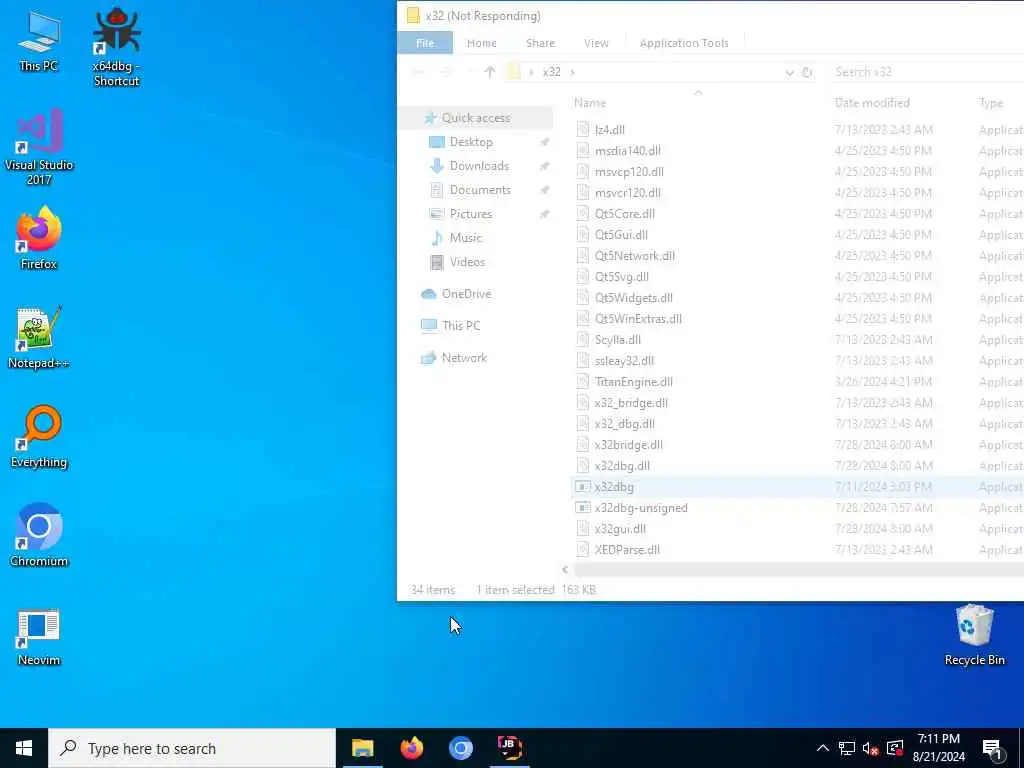Open File Explorer from the taskbar

(362, 748)
